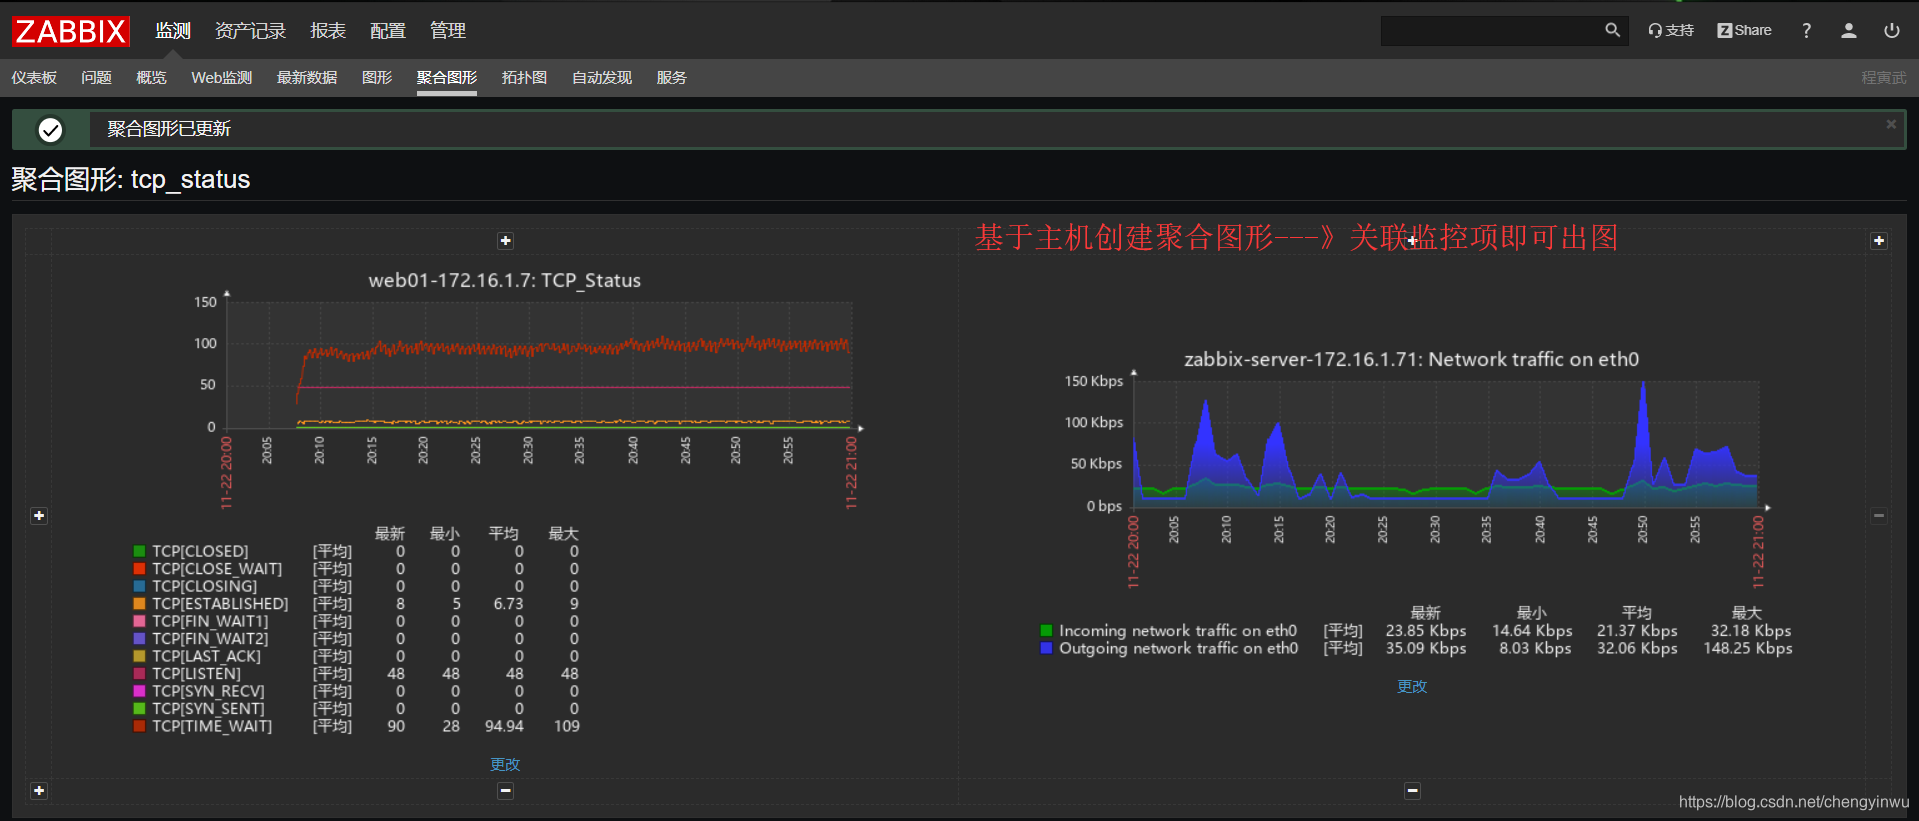
Task: Go to 最新数据 submenu
Action: pyautogui.click(x=307, y=77)
